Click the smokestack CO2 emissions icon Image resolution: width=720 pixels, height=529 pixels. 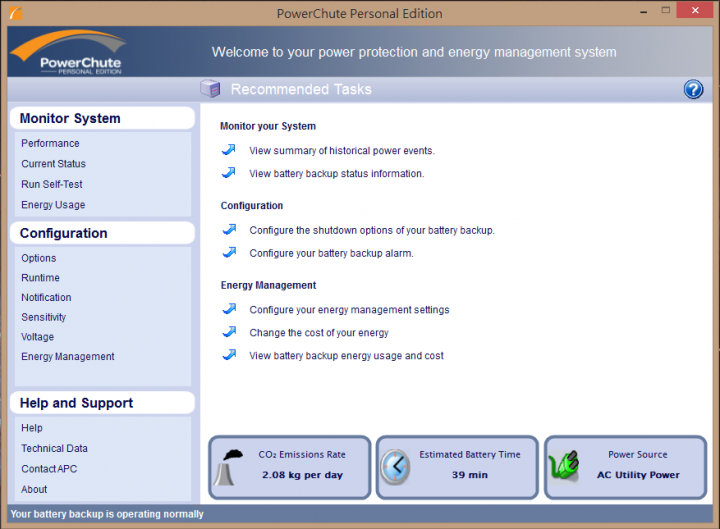pos(228,467)
